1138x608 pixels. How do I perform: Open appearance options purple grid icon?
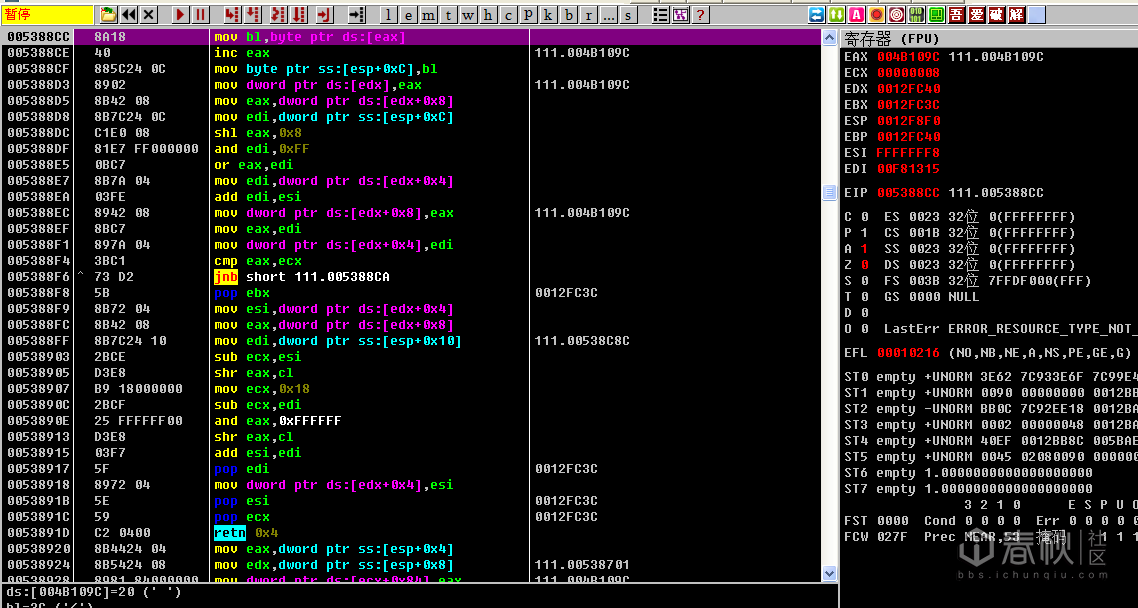click(681, 15)
